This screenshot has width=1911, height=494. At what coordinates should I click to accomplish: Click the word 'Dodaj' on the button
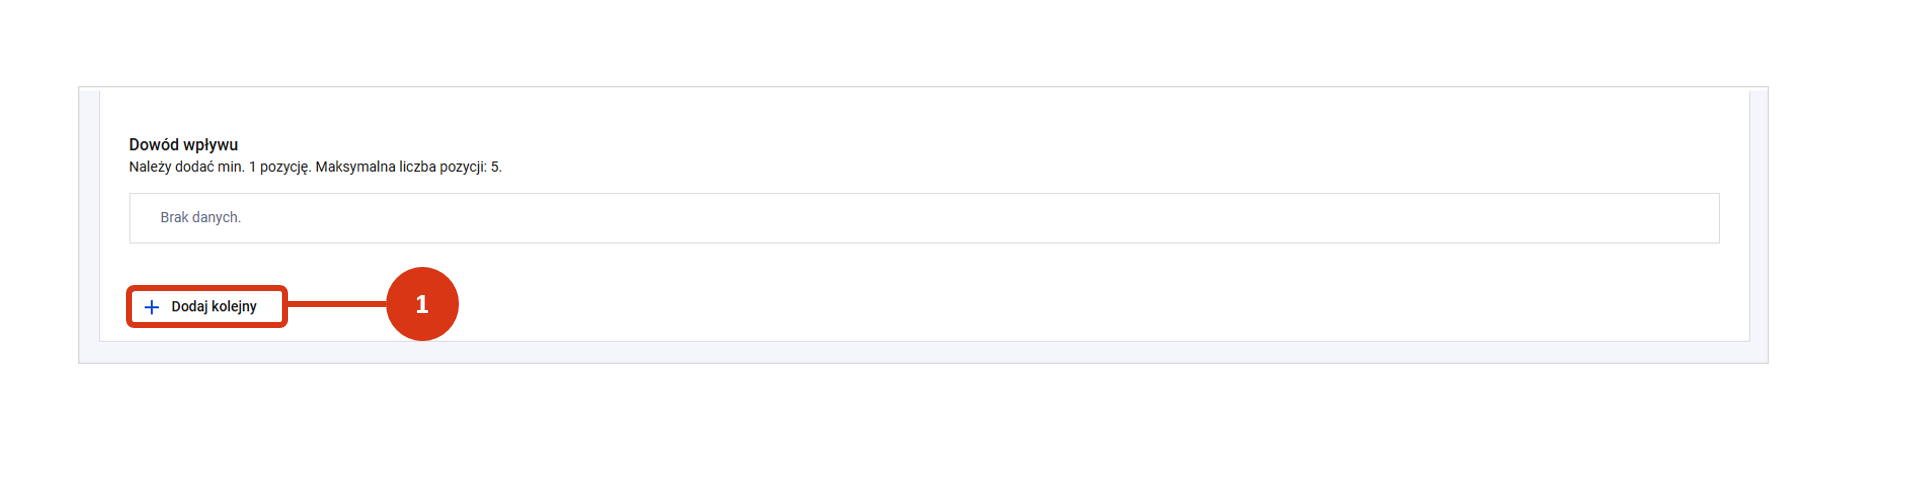189,307
